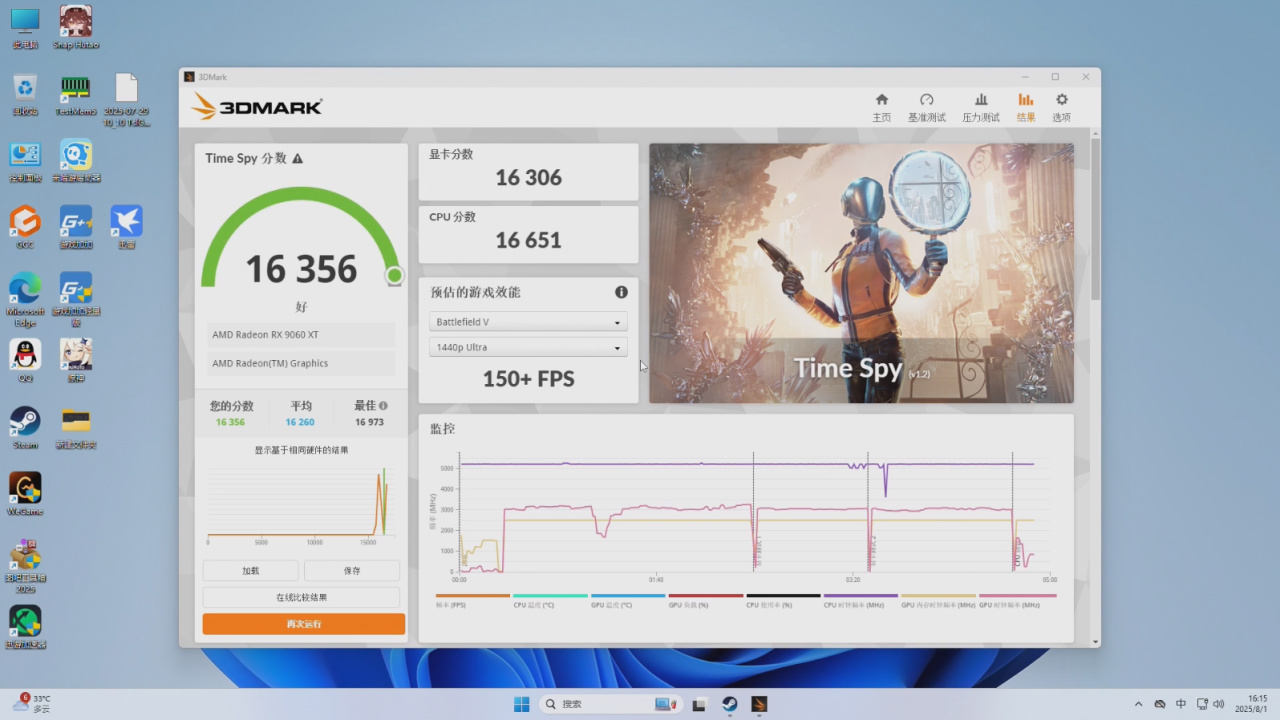Open the 主页 (Home) tab in 3DMark
The image size is (1280, 720).
tap(881, 107)
